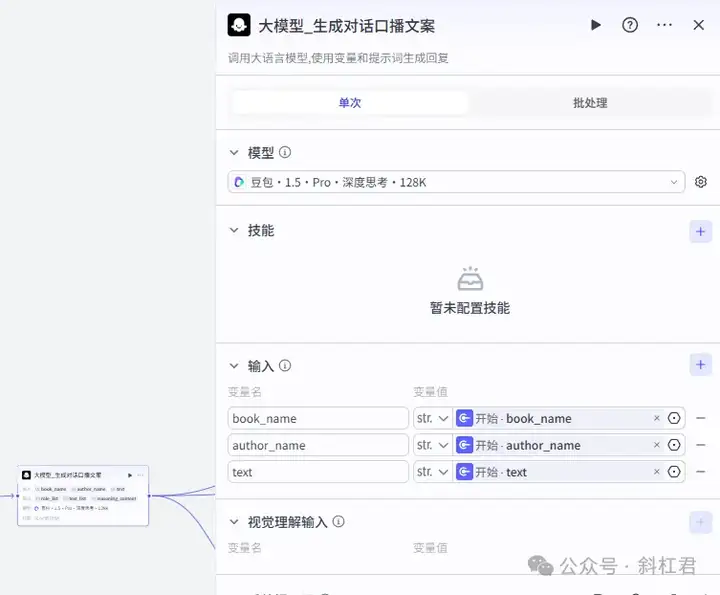Edit the text variable name field
Screen dimensions: 720x595
click(318, 472)
